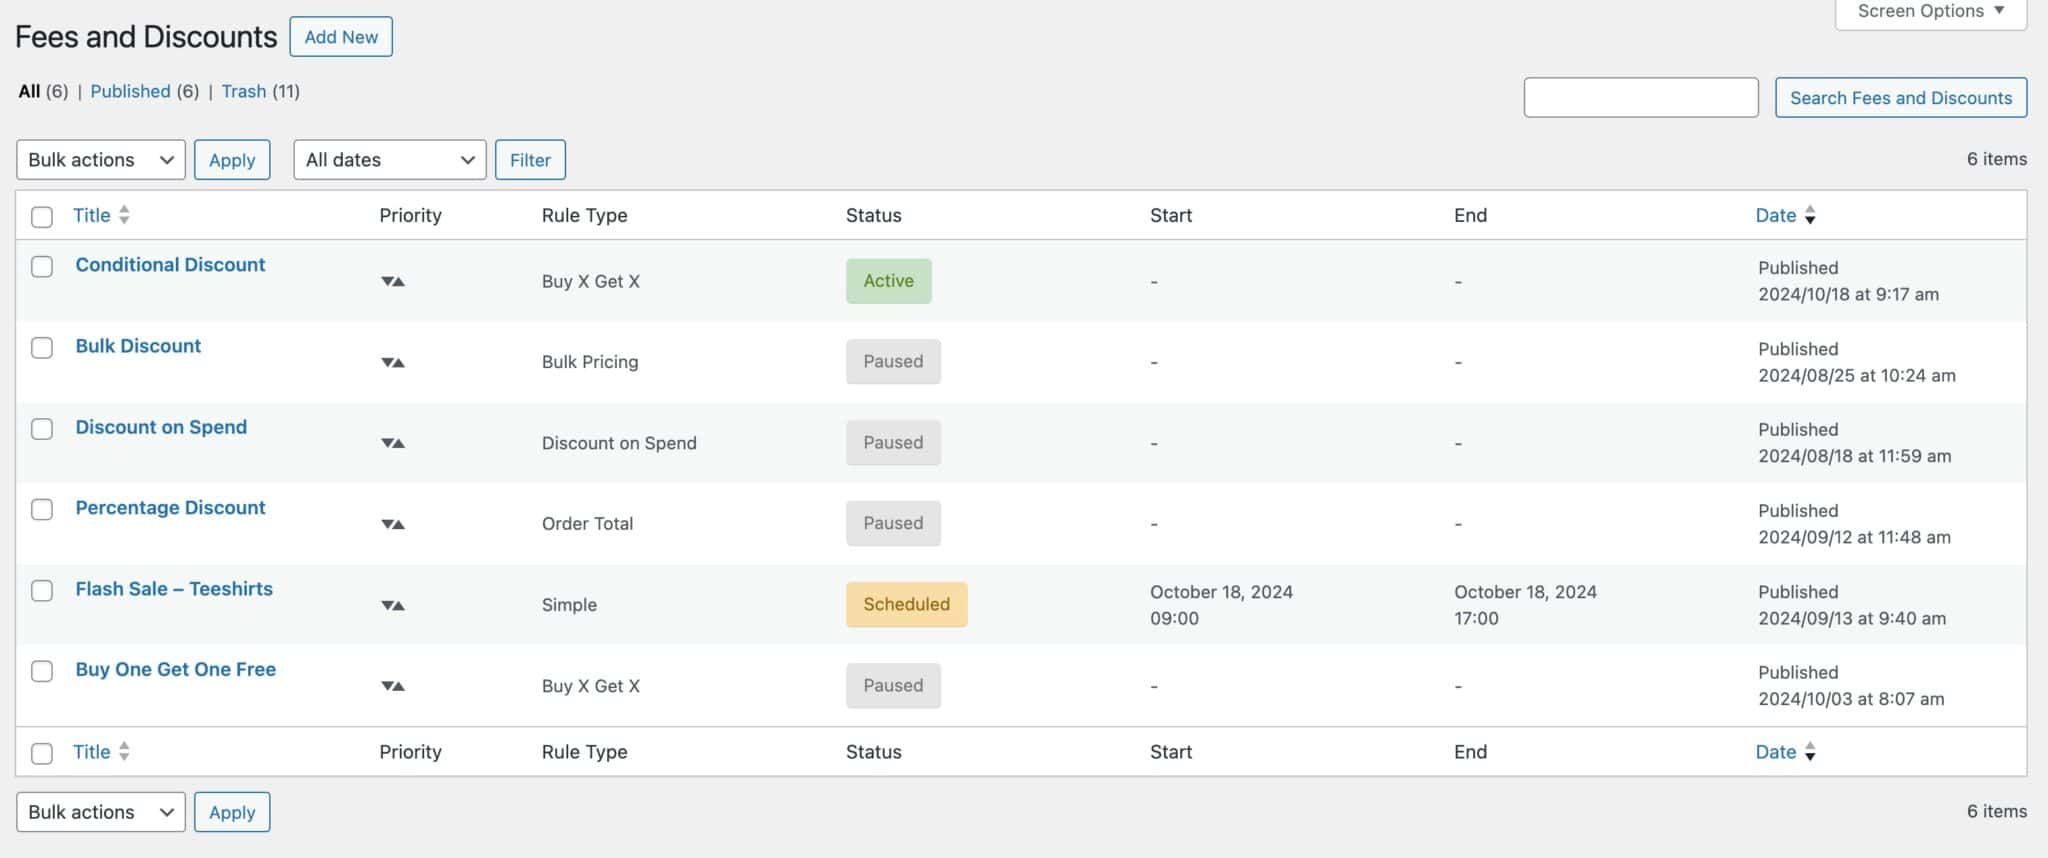Click Paused badge in Percentage Discount row
This screenshot has height=858, width=2048.
893,523
